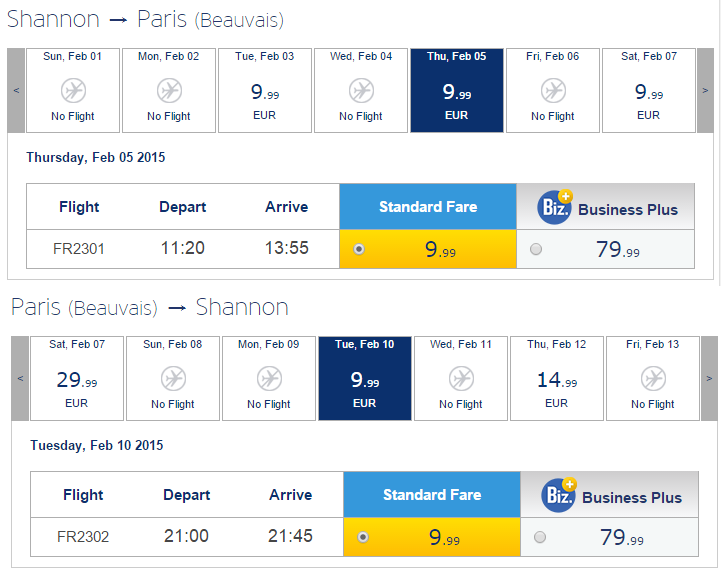The image size is (721, 568).
Task: Pick Sat, Feb 07 return 29.99 EUR date
Action: 77,379
